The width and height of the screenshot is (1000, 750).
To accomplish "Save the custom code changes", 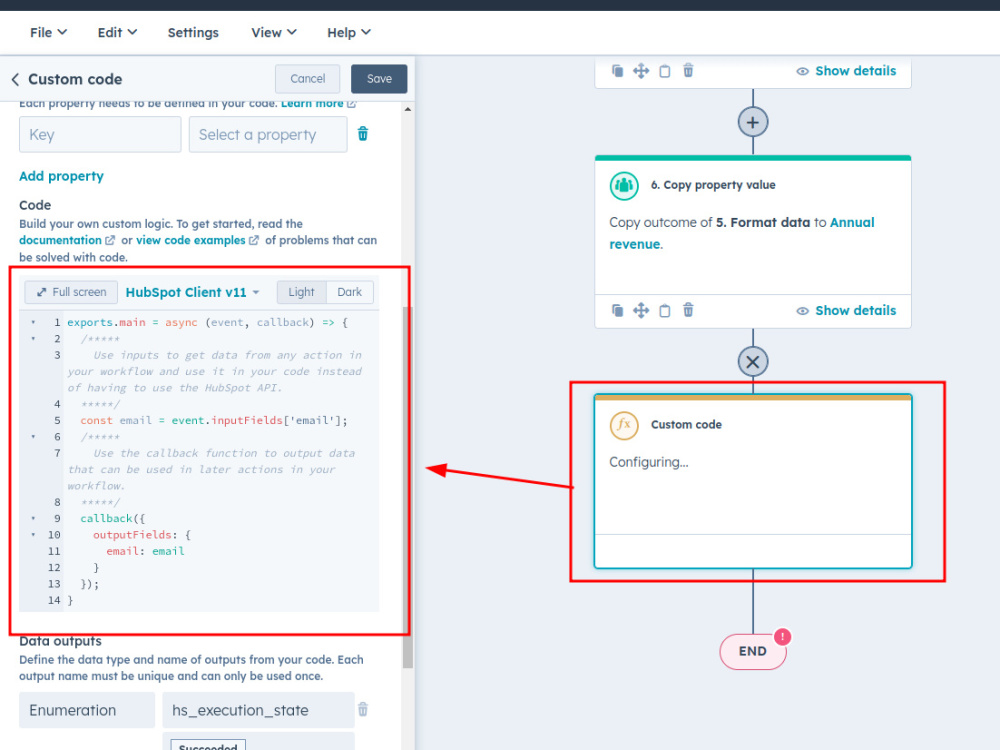I will (379, 78).
